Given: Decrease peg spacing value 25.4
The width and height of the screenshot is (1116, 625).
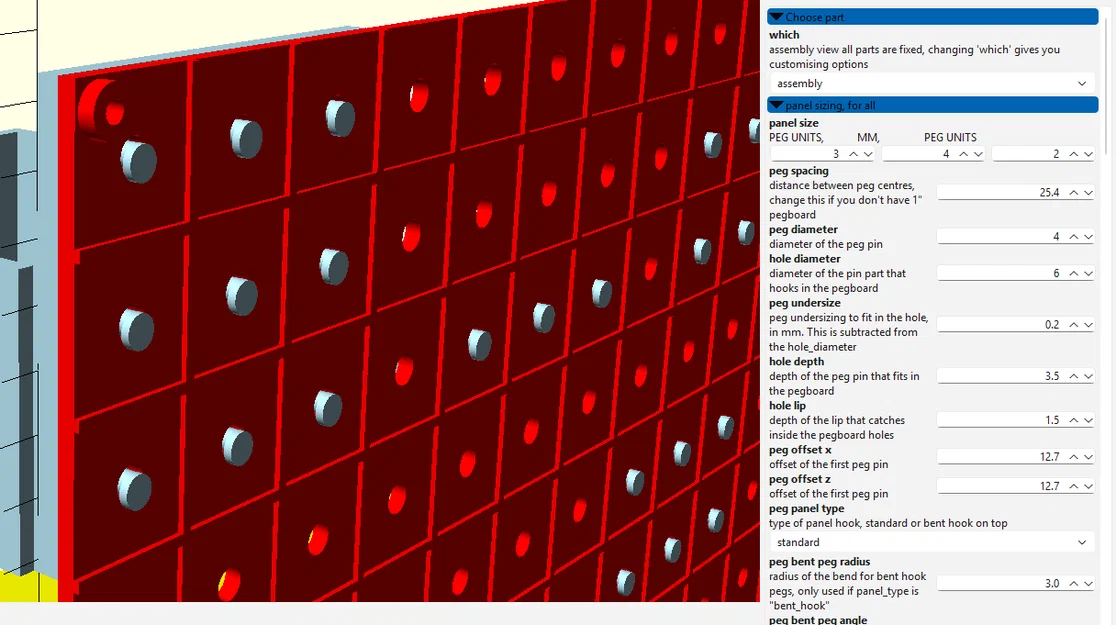Looking at the screenshot, I should (1088, 193).
